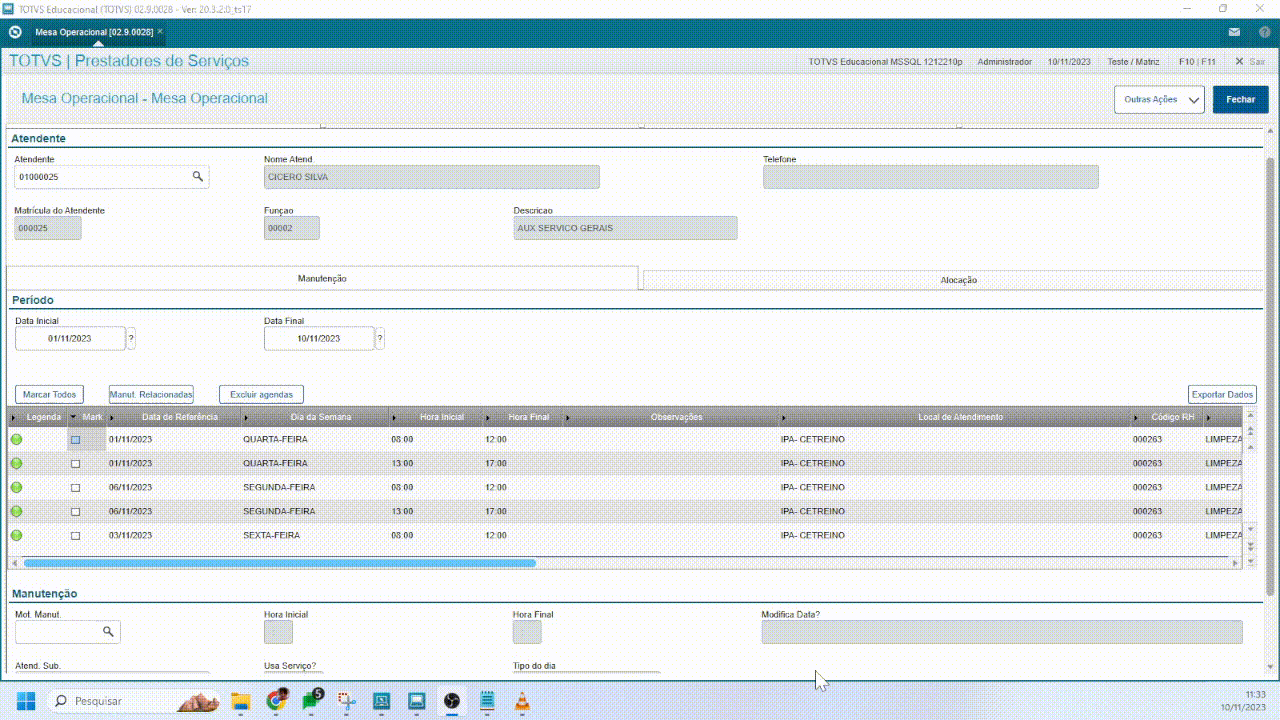The width and height of the screenshot is (1280, 720).
Task: Open File Explorer from taskbar
Action: [x=240, y=700]
